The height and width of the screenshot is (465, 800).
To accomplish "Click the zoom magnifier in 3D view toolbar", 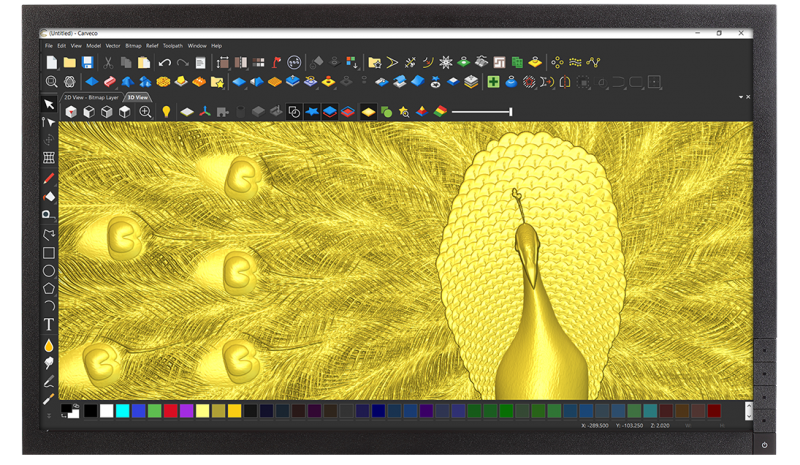I will click(x=146, y=111).
